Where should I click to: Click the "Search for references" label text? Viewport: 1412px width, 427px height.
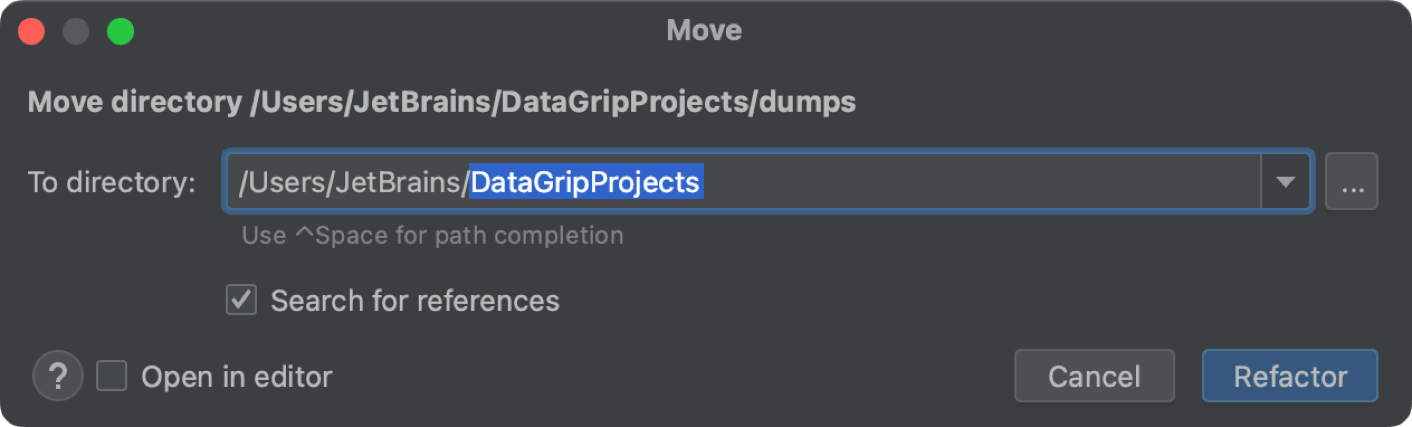(415, 300)
